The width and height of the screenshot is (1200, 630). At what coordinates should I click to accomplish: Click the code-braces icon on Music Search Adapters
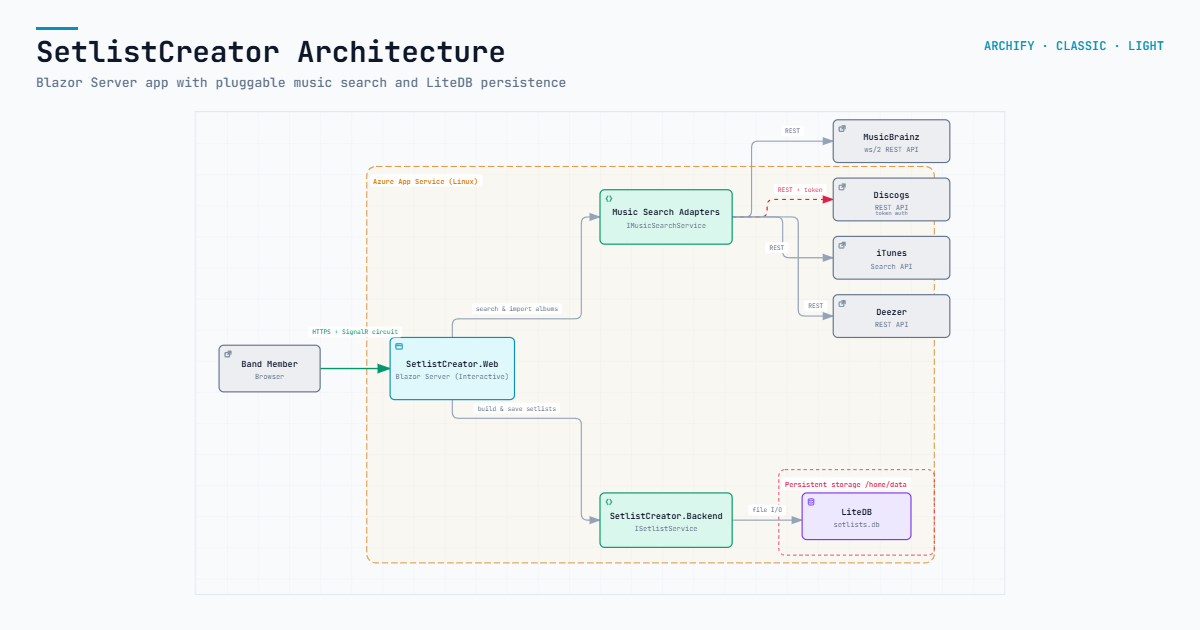click(x=609, y=199)
